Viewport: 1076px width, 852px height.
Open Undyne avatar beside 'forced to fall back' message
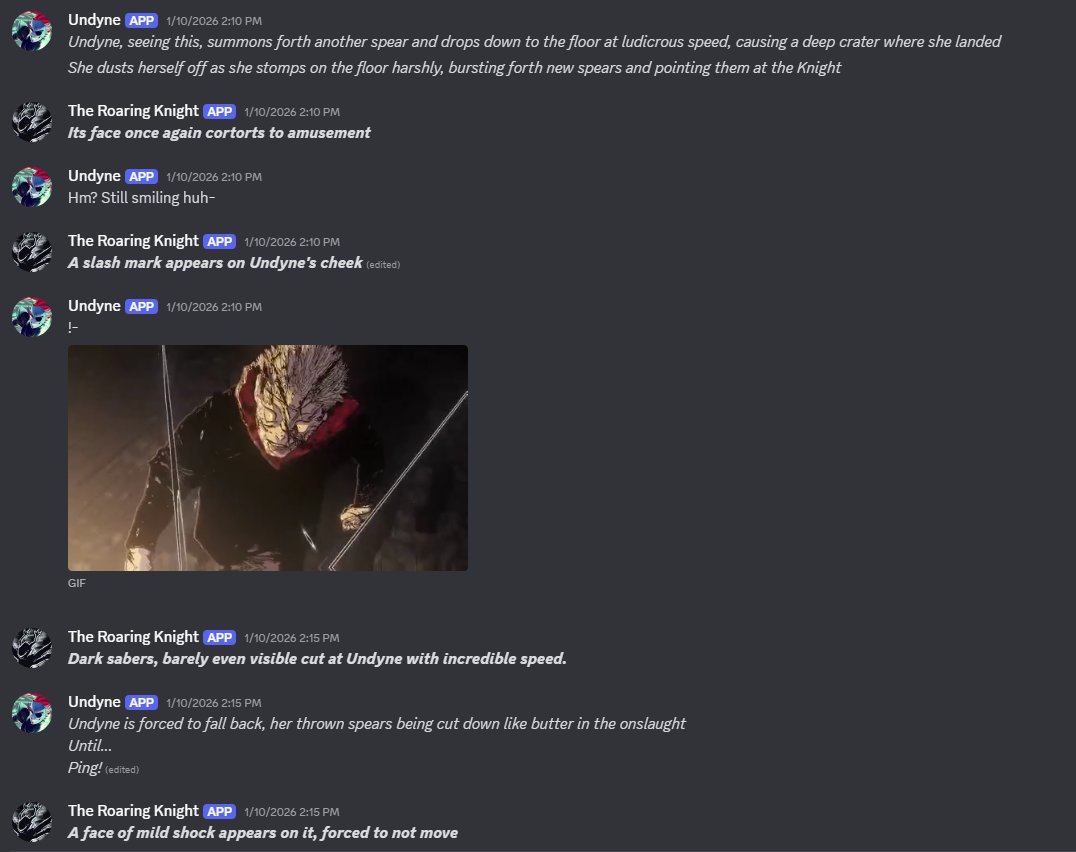(32, 713)
